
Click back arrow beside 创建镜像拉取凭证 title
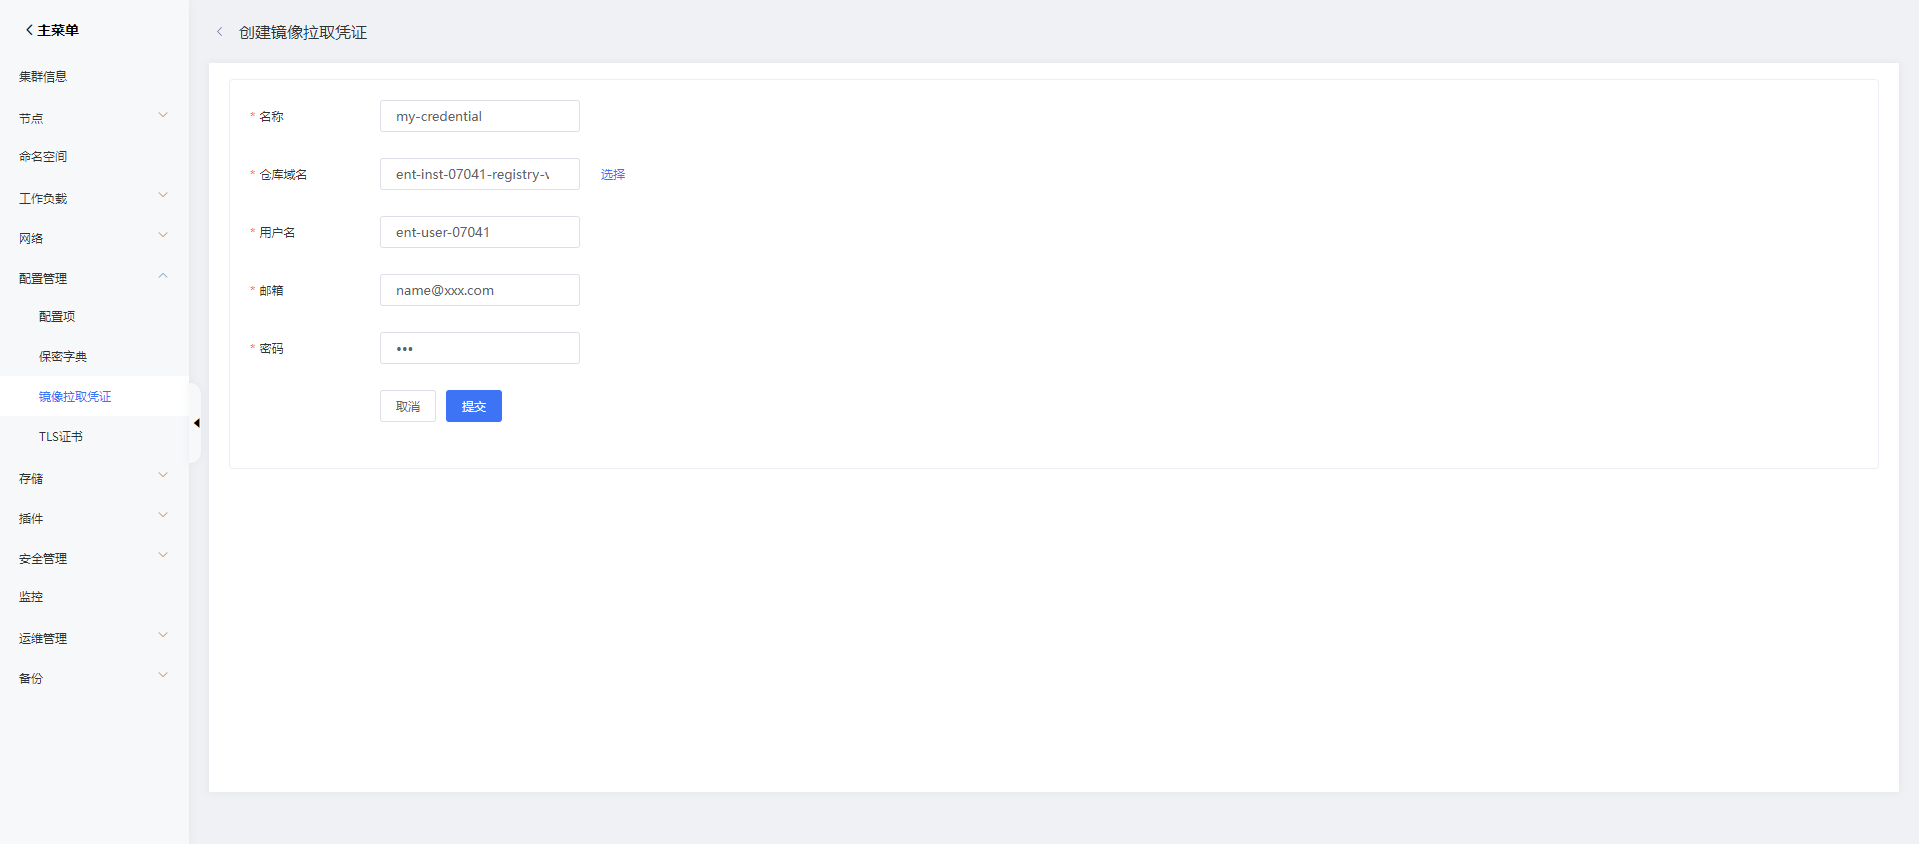[x=220, y=32]
